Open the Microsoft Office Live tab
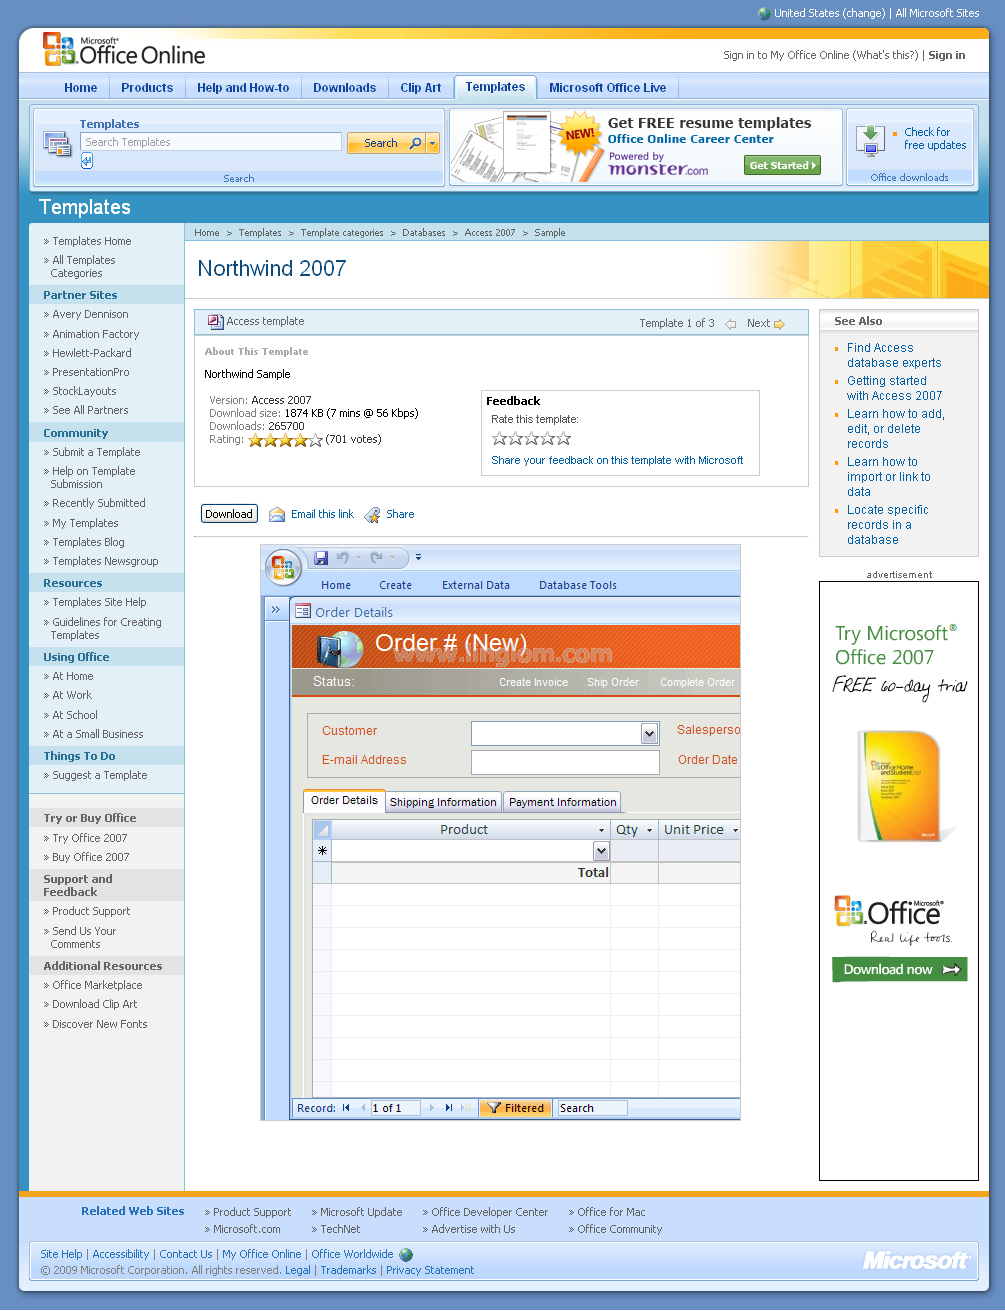This screenshot has width=1005, height=1311. (x=608, y=88)
